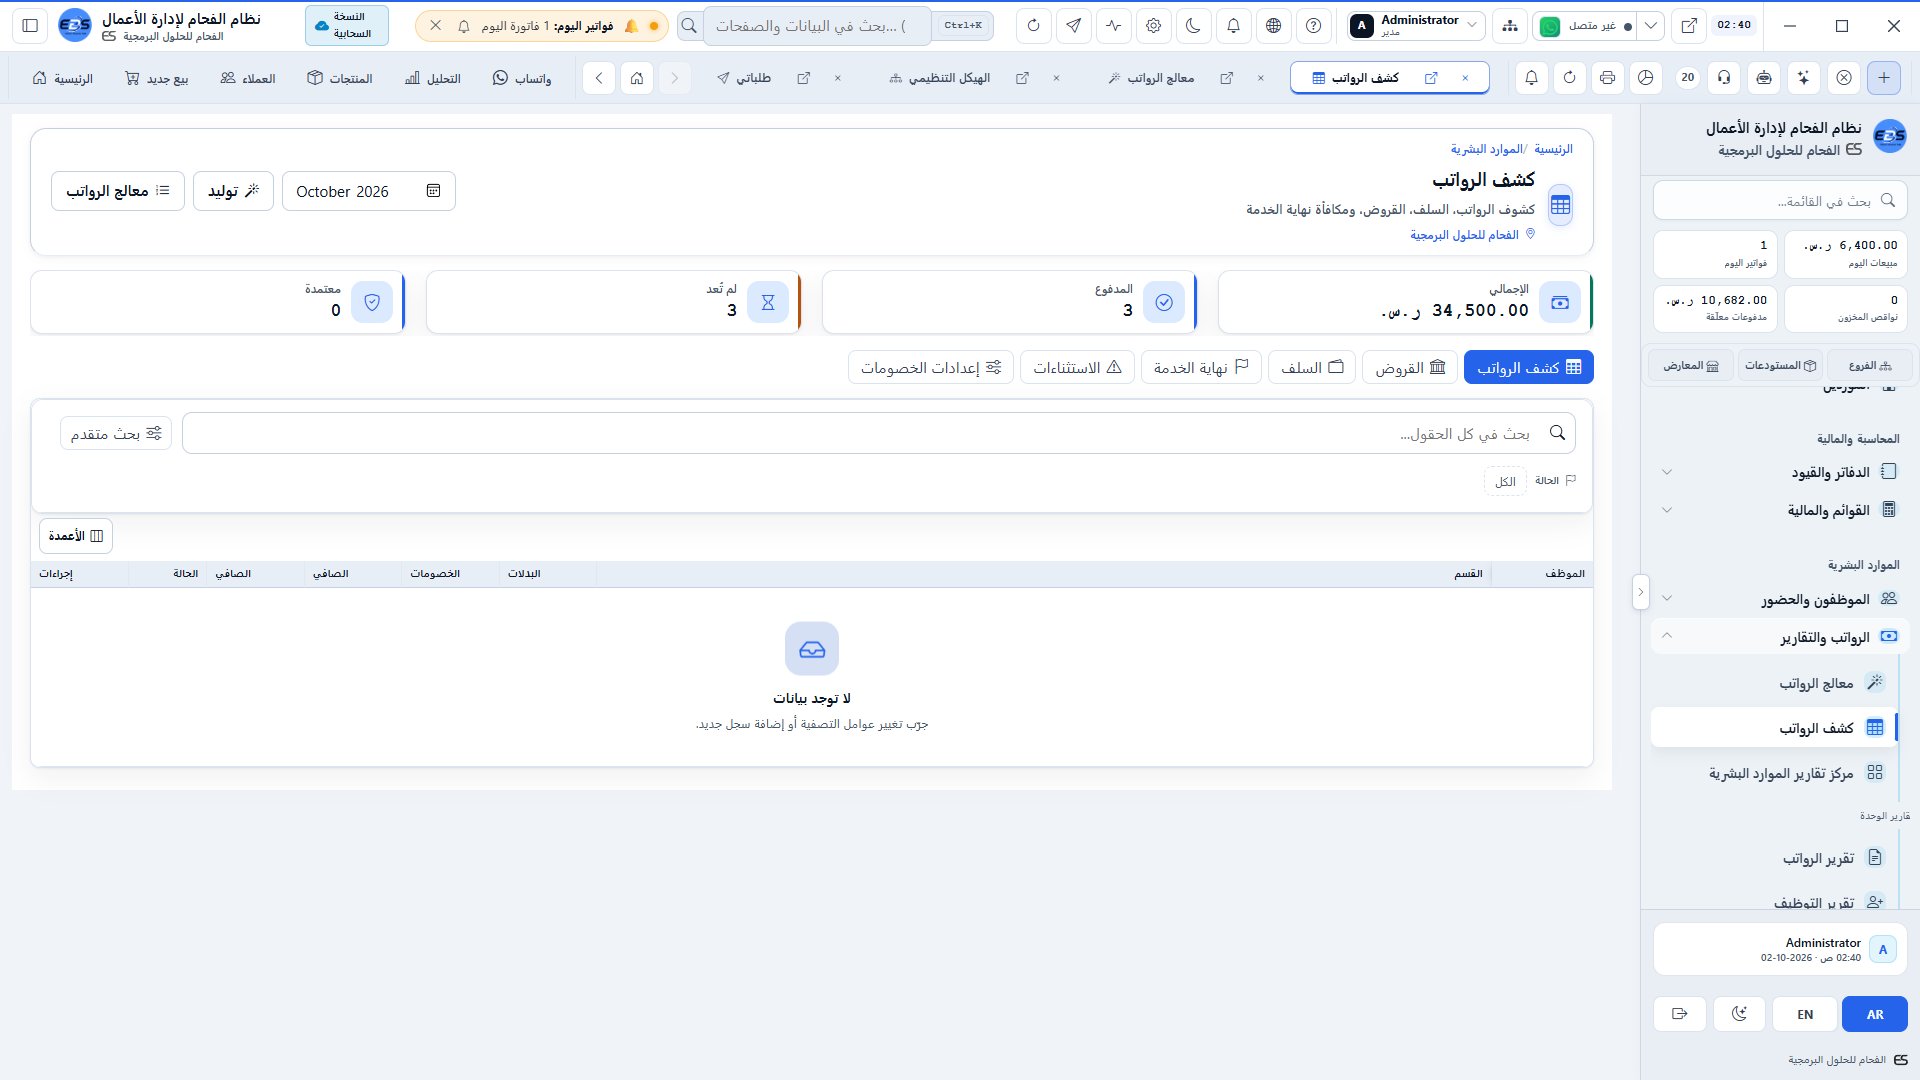Click the circled X close-all icon
This screenshot has height=1080, width=1920.
(x=1844, y=78)
